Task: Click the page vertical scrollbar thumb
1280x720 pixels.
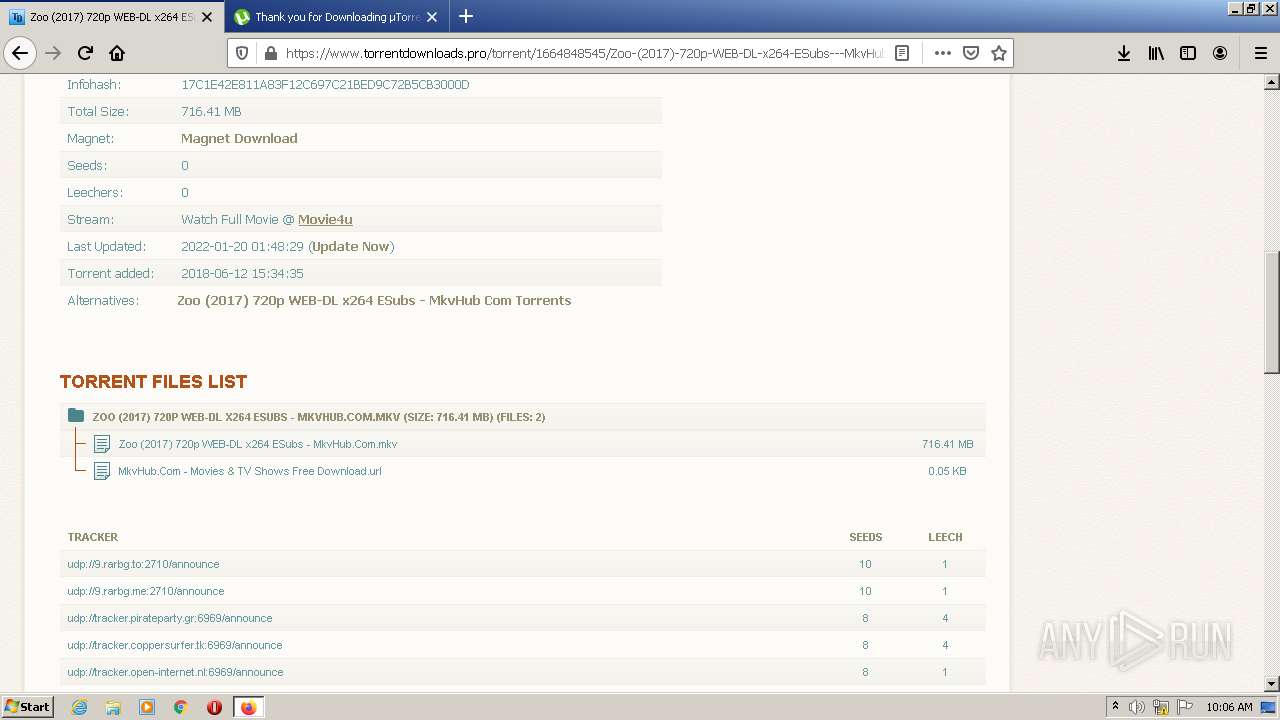Action: pos(1272,312)
